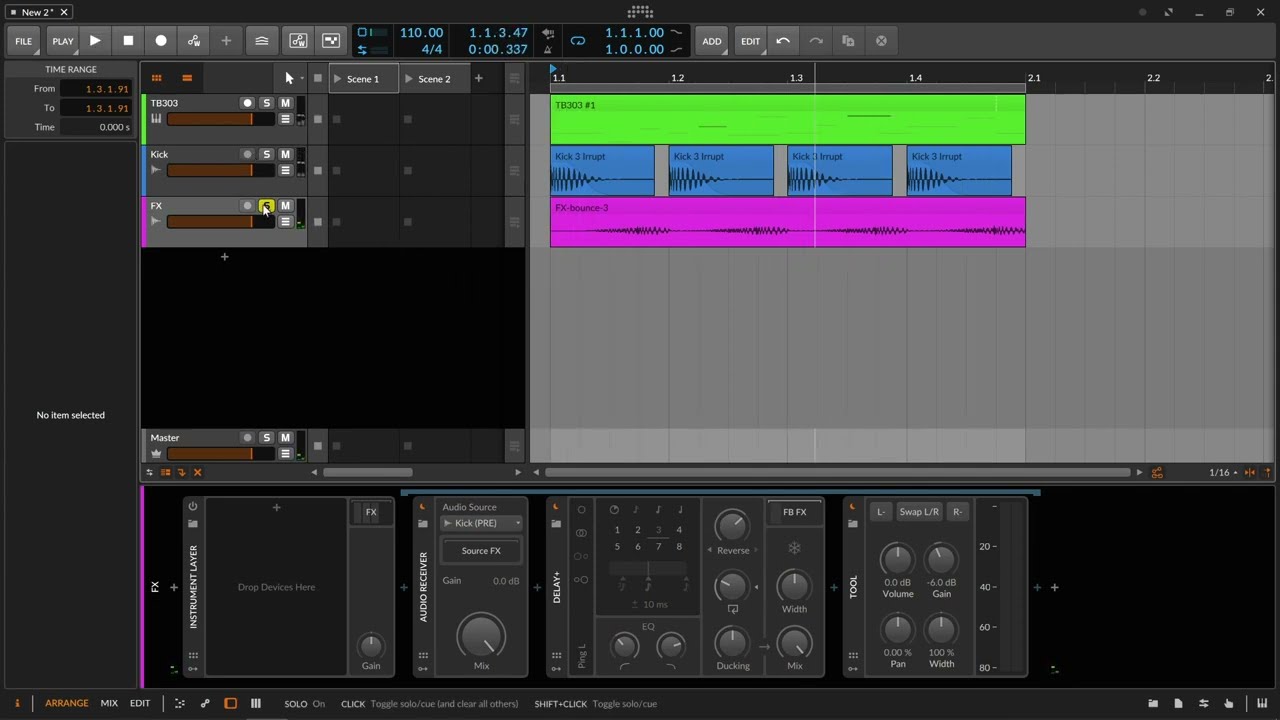Adjust the Audio Receiver Mix knob
This screenshot has height=720, width=1280.
pyautogui.click(x=481, y=636)
